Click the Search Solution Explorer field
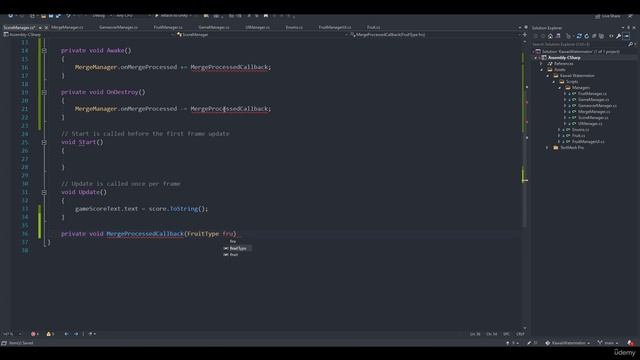Screen dimensions: 640x360 (x=579, y=44)
